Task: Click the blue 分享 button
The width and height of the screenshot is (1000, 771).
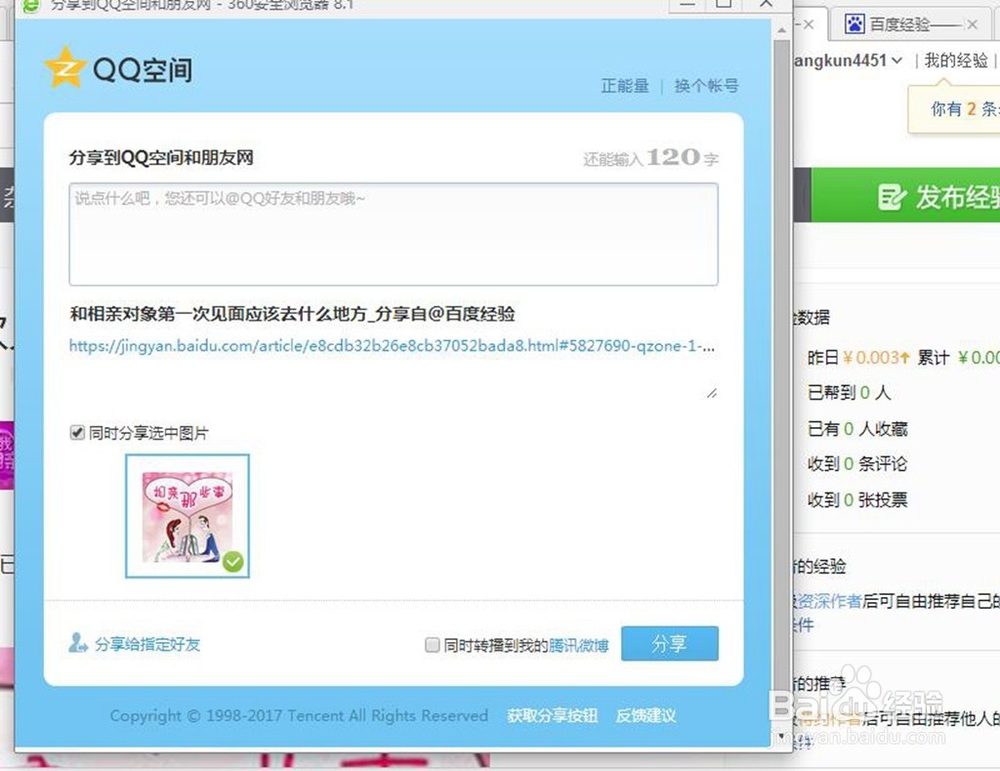Action: (670, 643)
